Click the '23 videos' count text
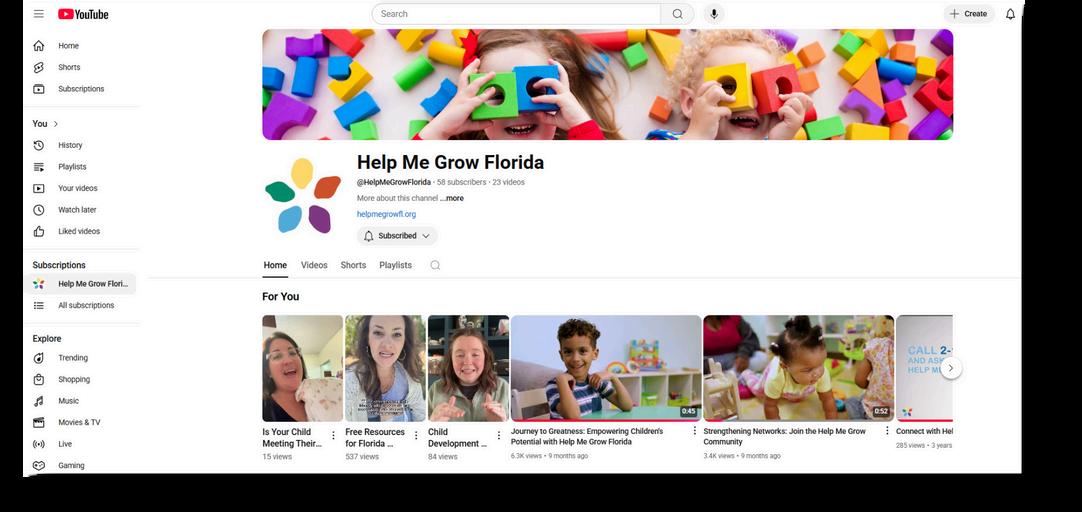Viewport: 1082px width, 512px height. click(509, 182)
